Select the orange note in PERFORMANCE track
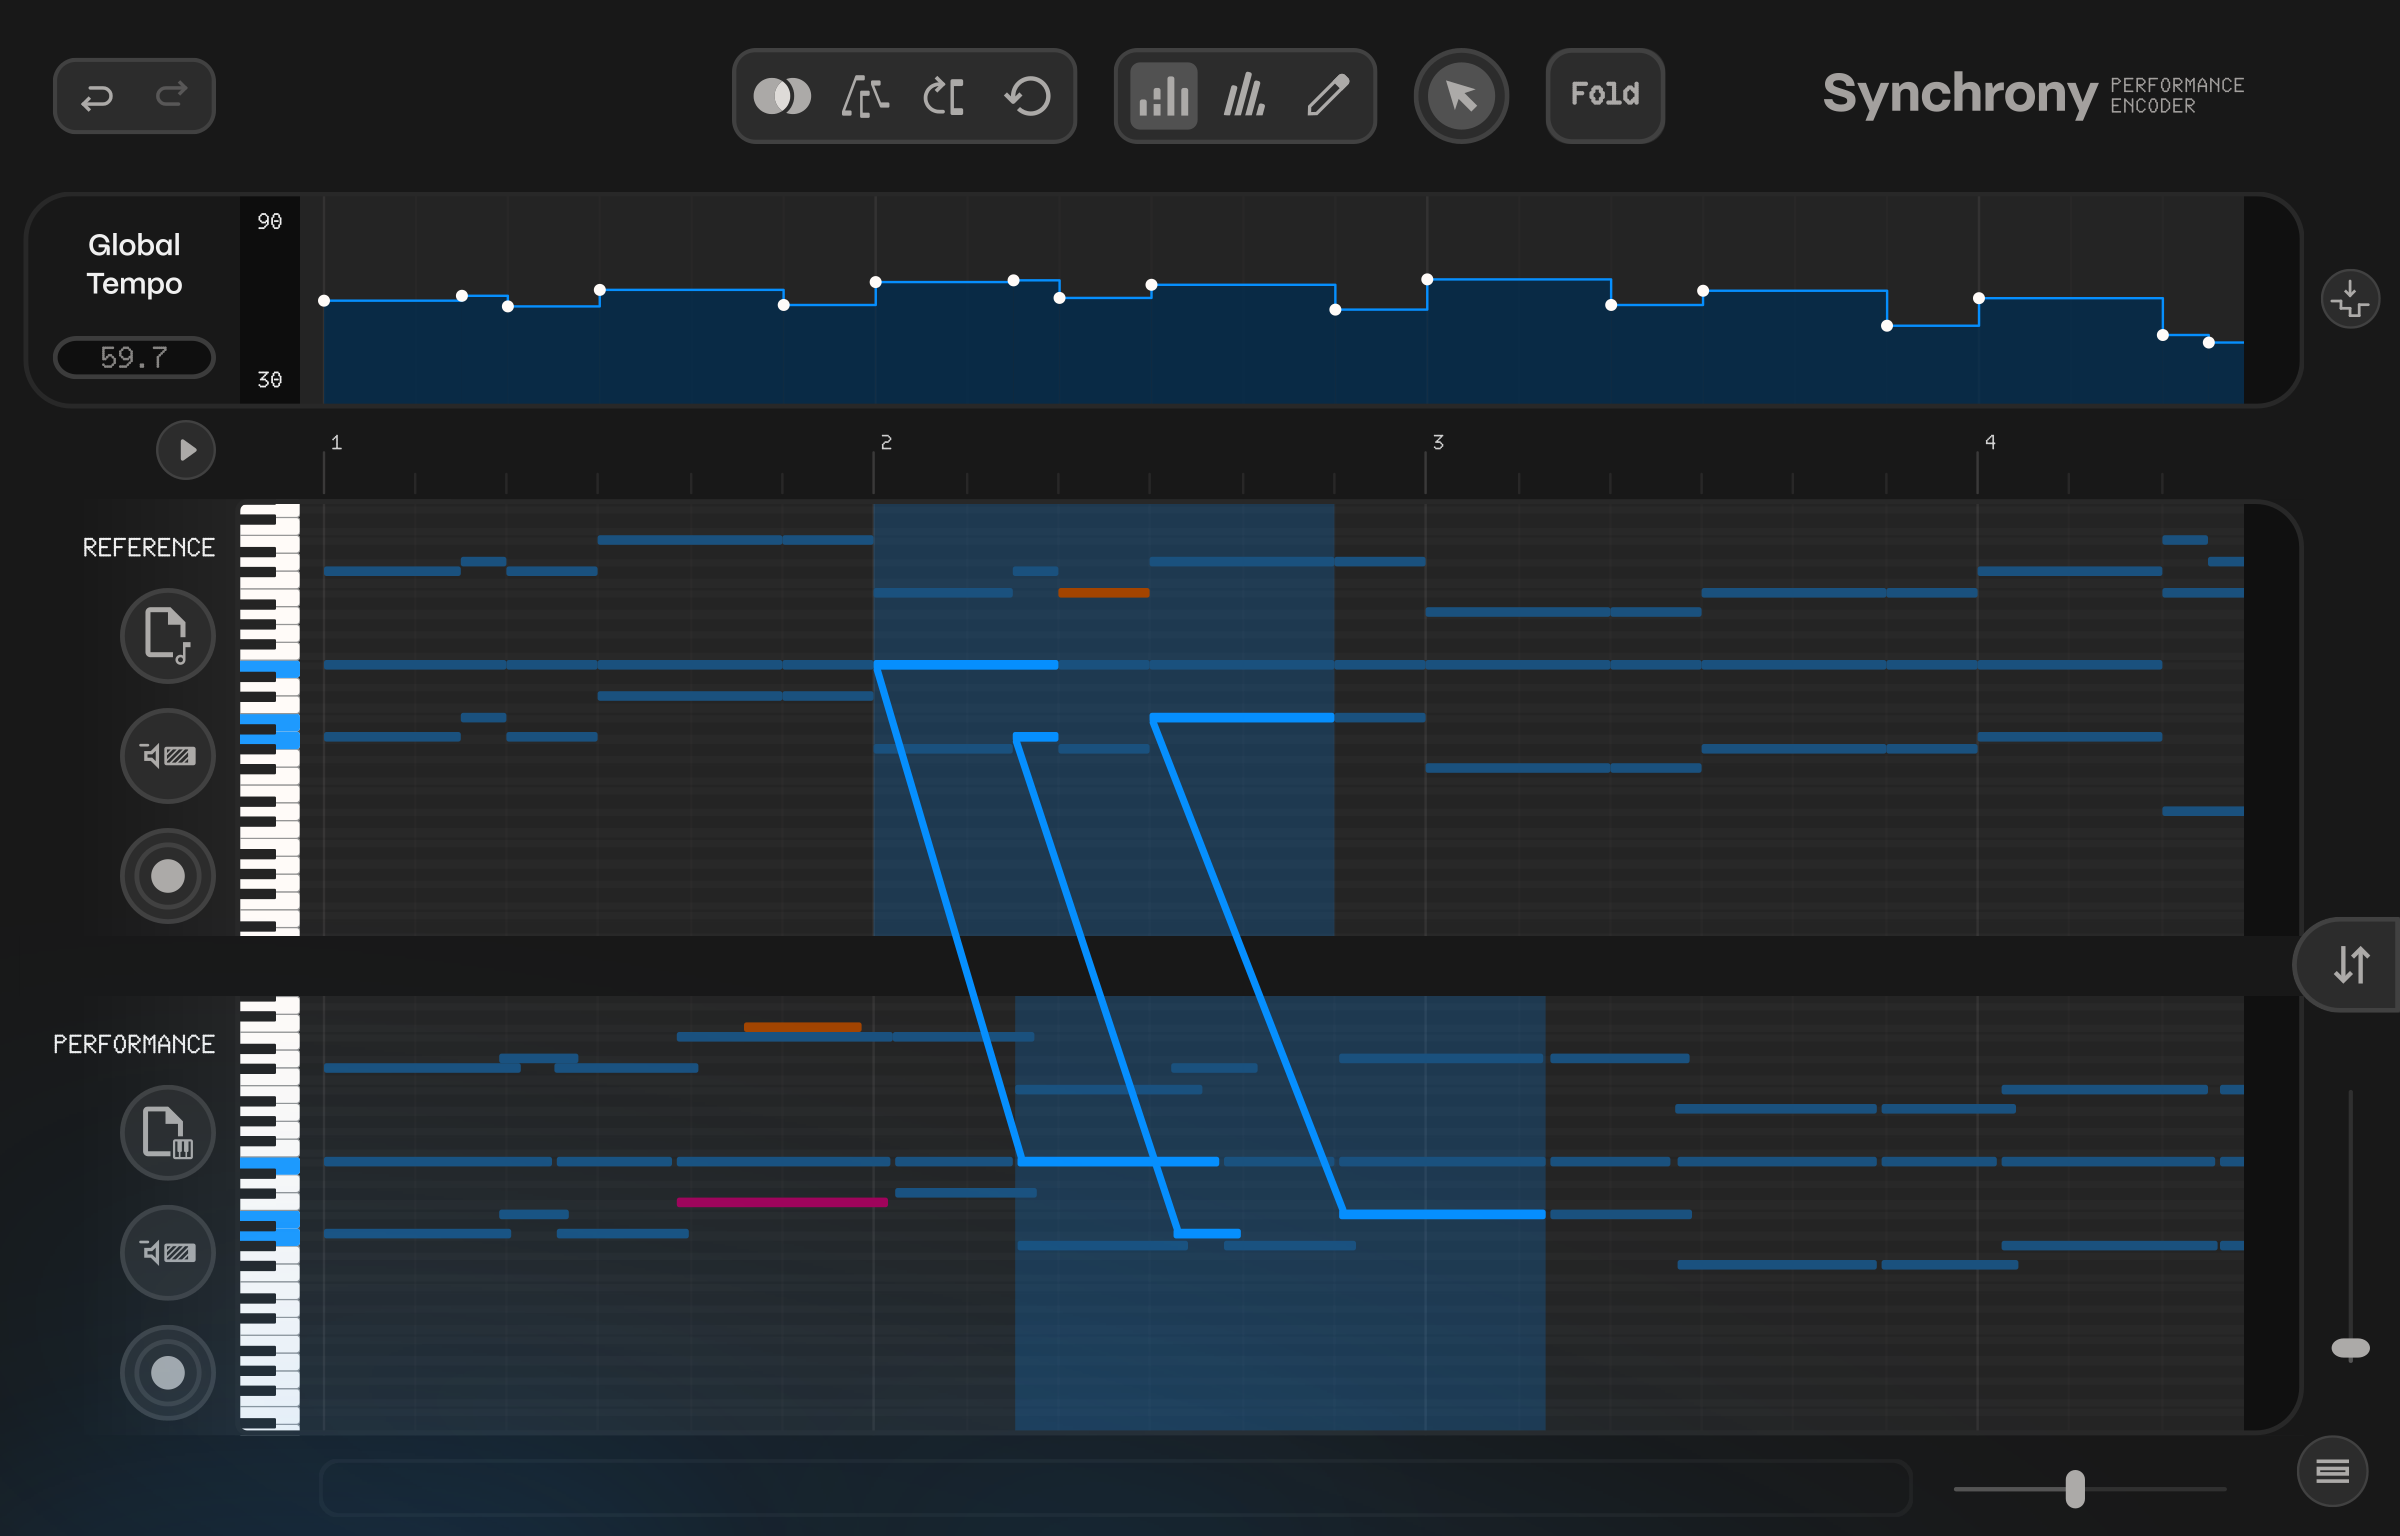The image size is (2400, 1536). point(802,1026)
